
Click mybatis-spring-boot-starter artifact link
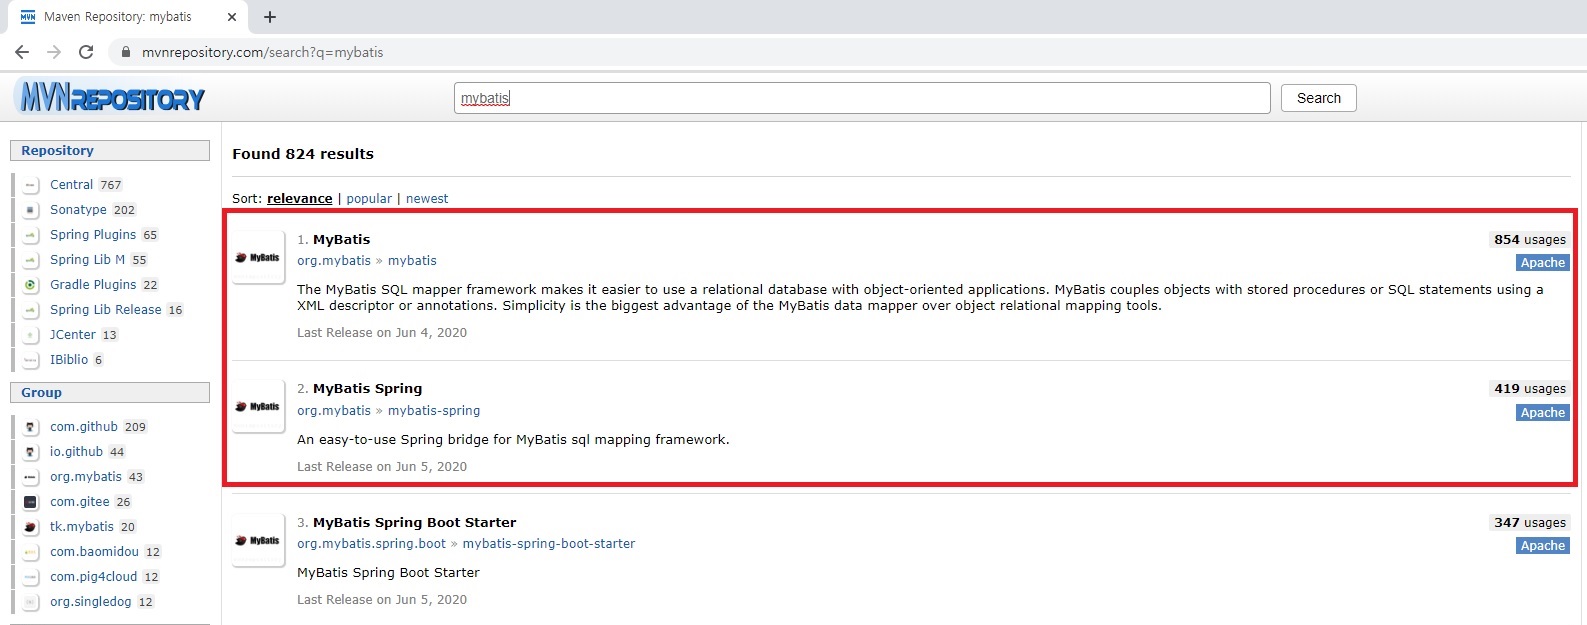pyautogui.click(x=549, y=544)
